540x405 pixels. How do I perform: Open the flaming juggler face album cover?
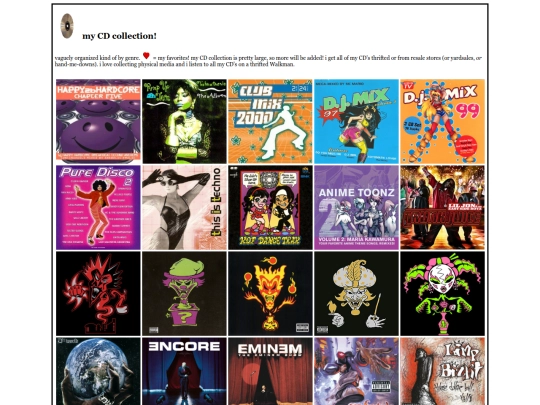[270, 293]
